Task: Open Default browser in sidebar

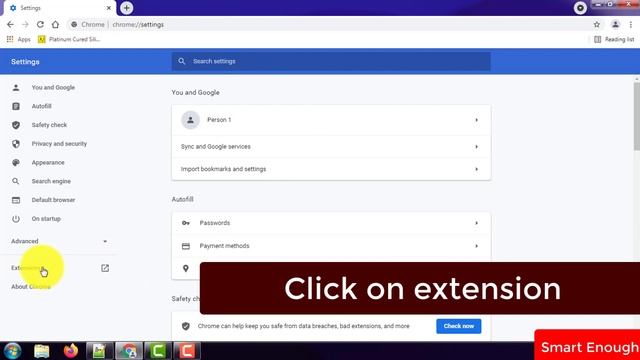Action: (53, 200)
